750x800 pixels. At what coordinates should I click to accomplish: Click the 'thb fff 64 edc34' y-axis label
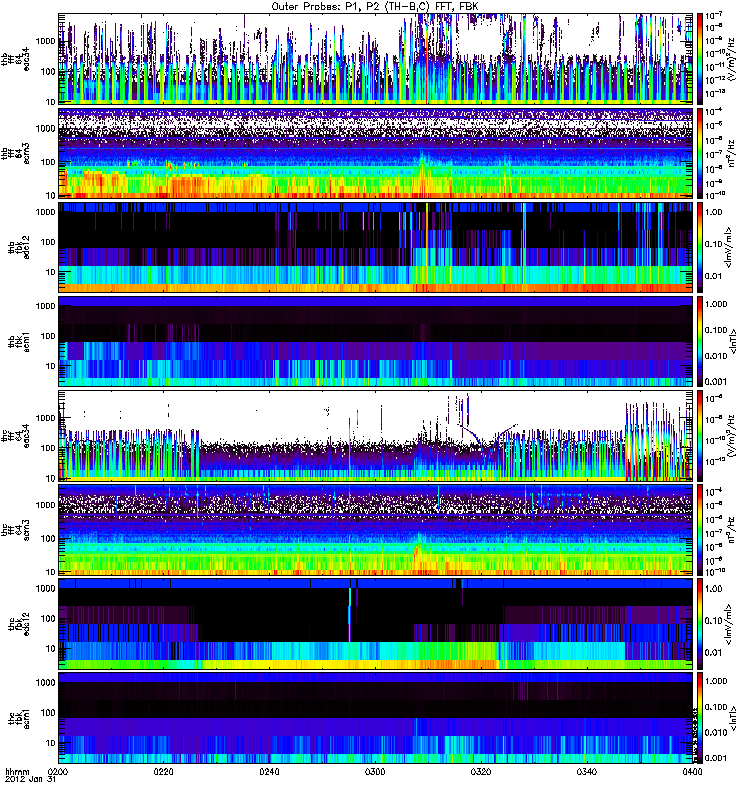click(15, 59)
